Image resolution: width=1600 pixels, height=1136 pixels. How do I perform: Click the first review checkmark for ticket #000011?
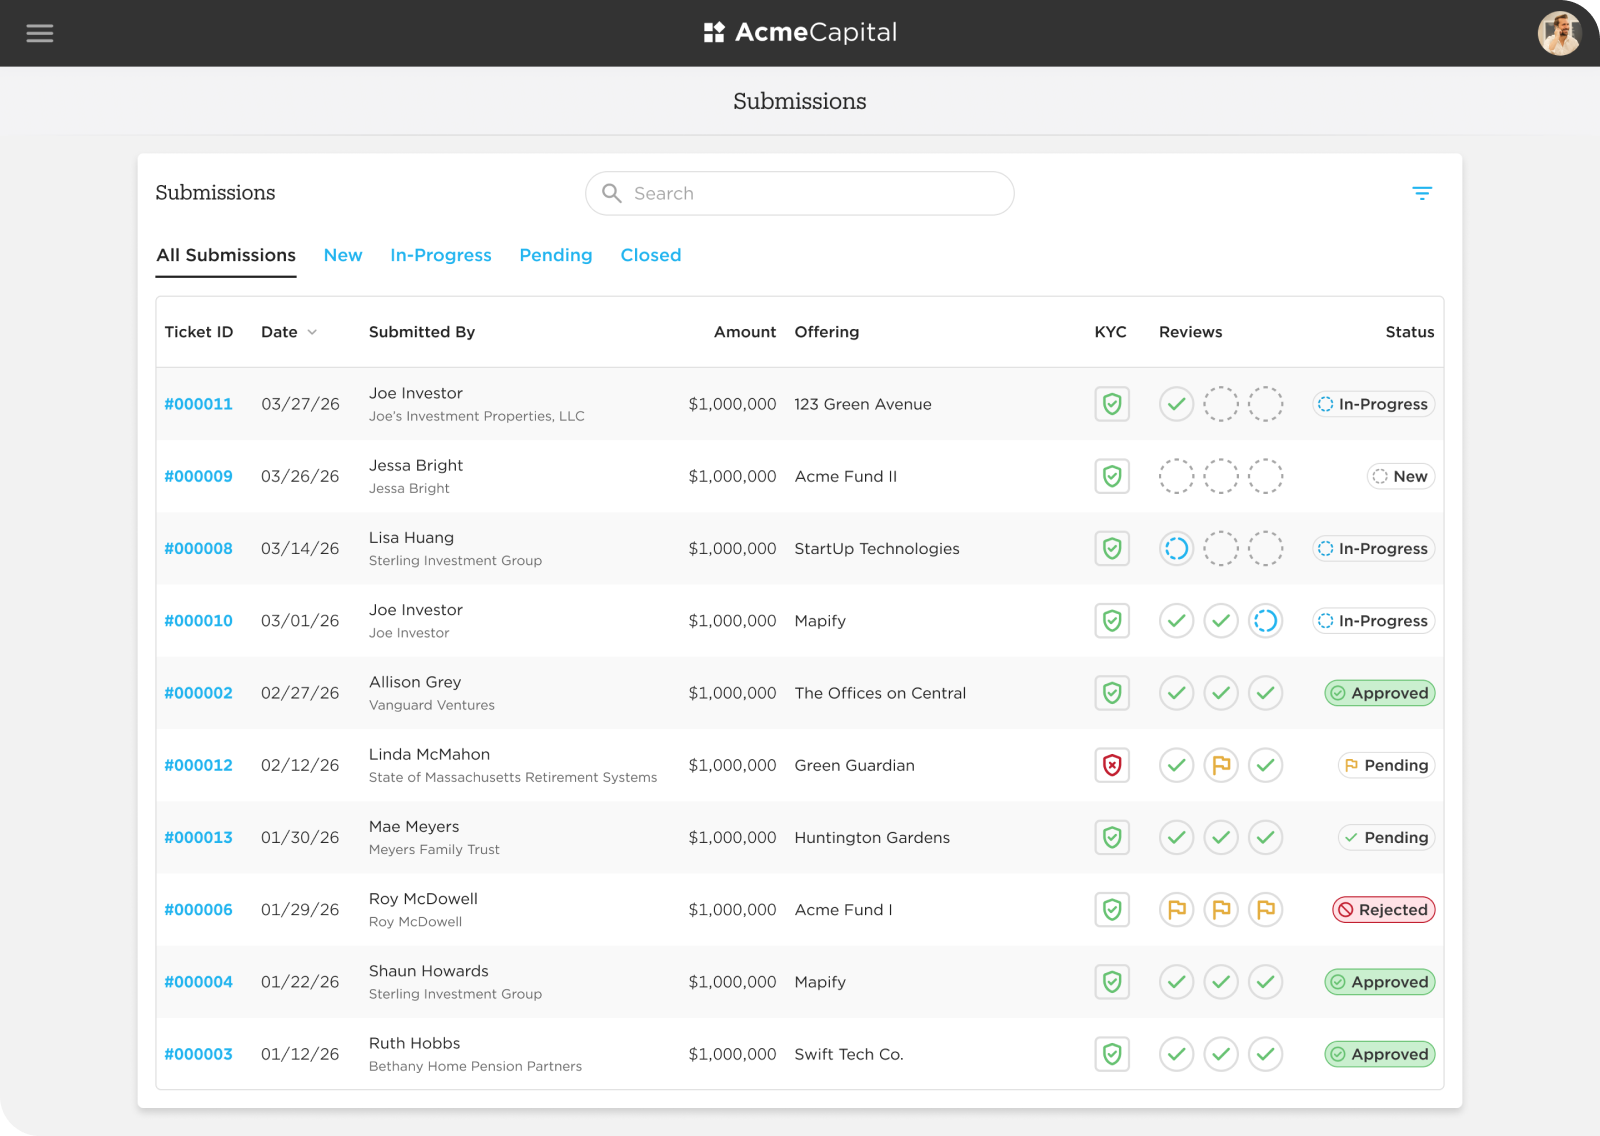(1177, 404)
